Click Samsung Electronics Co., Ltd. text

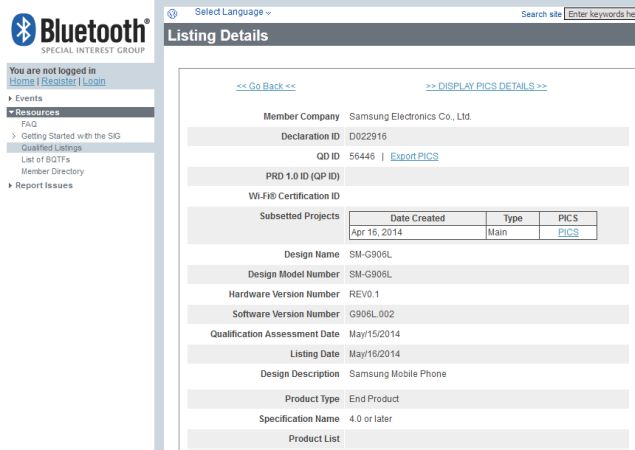[x=410, y=117]
